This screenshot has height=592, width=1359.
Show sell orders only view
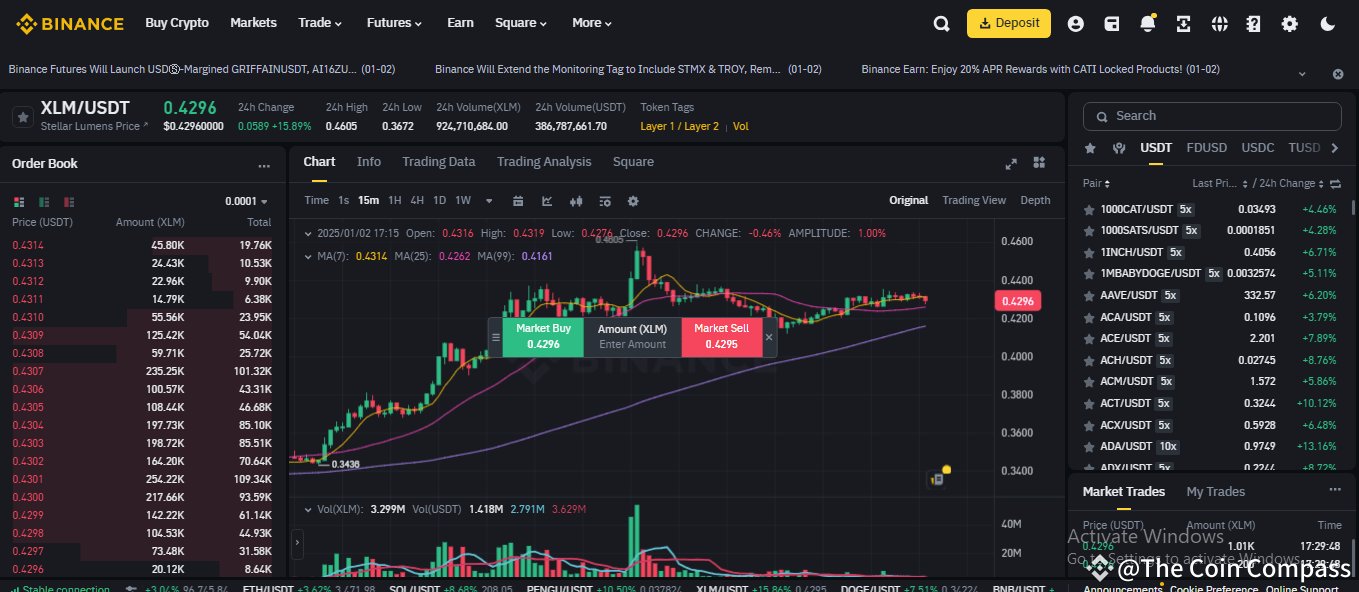point(69,201)
